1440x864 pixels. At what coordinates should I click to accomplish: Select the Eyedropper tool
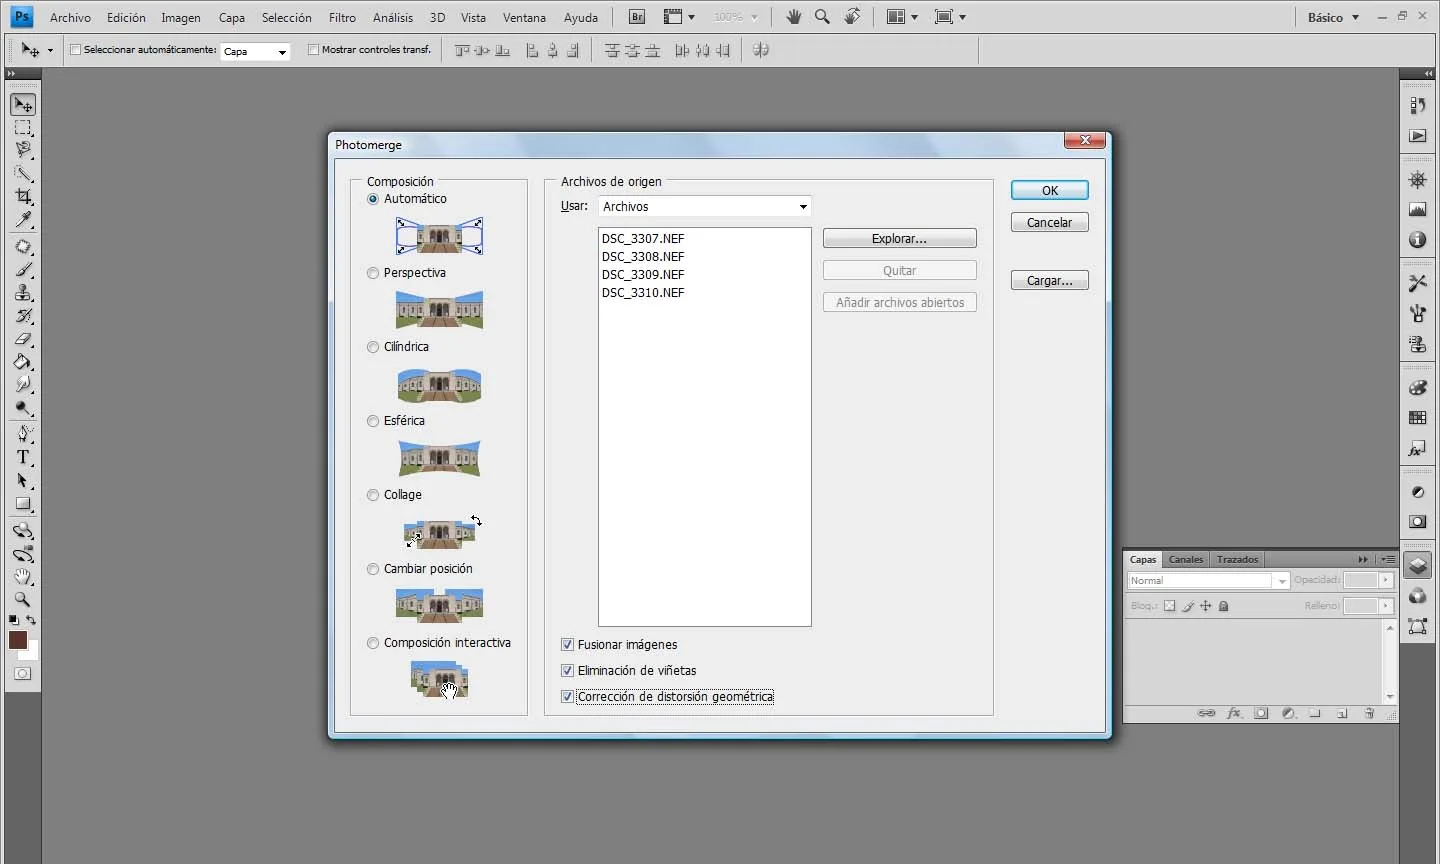[x=23, y=220]
